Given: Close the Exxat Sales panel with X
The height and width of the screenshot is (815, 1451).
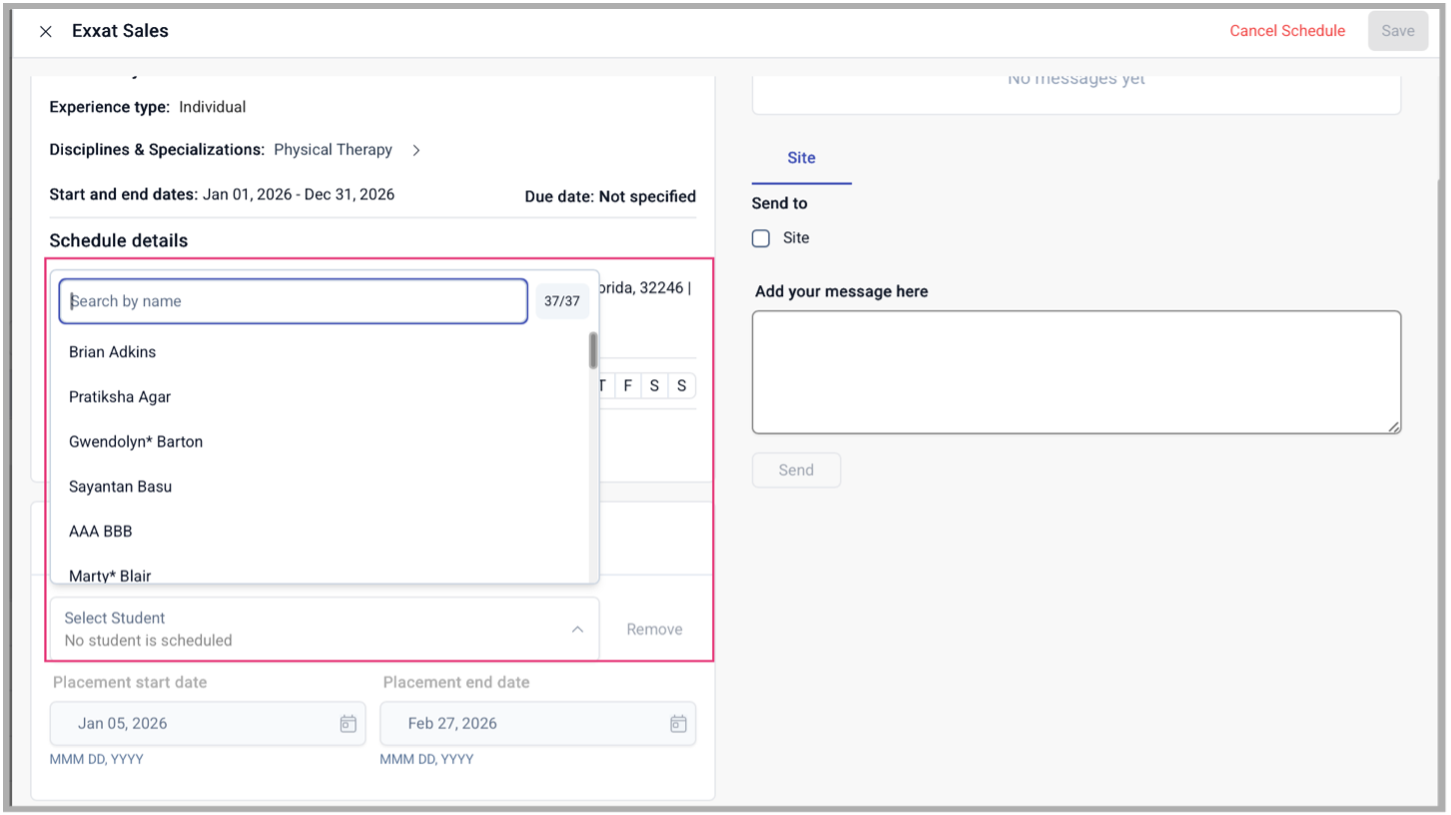Looking at the screenshot, I should (x=46, y=31).
